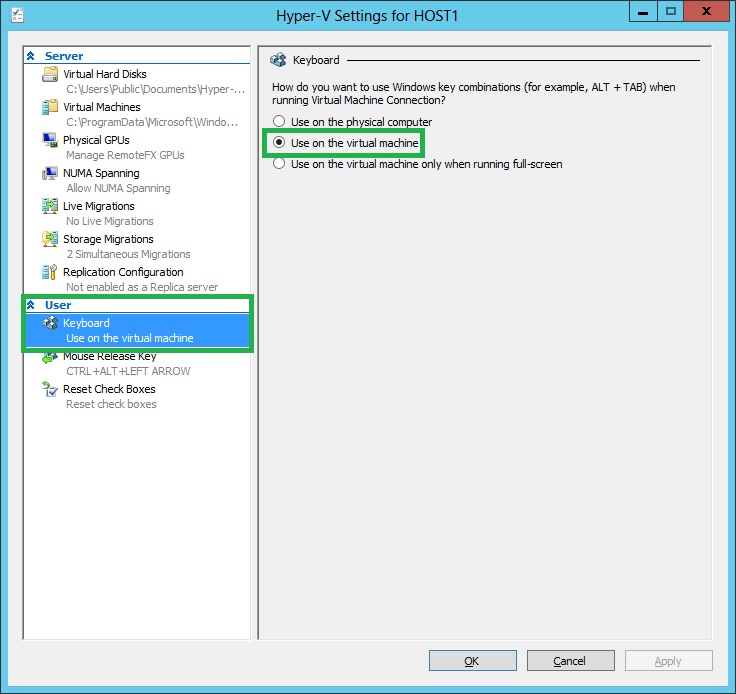Click the OK button
Screen dimensions: 736x694
tap(473, 661)
